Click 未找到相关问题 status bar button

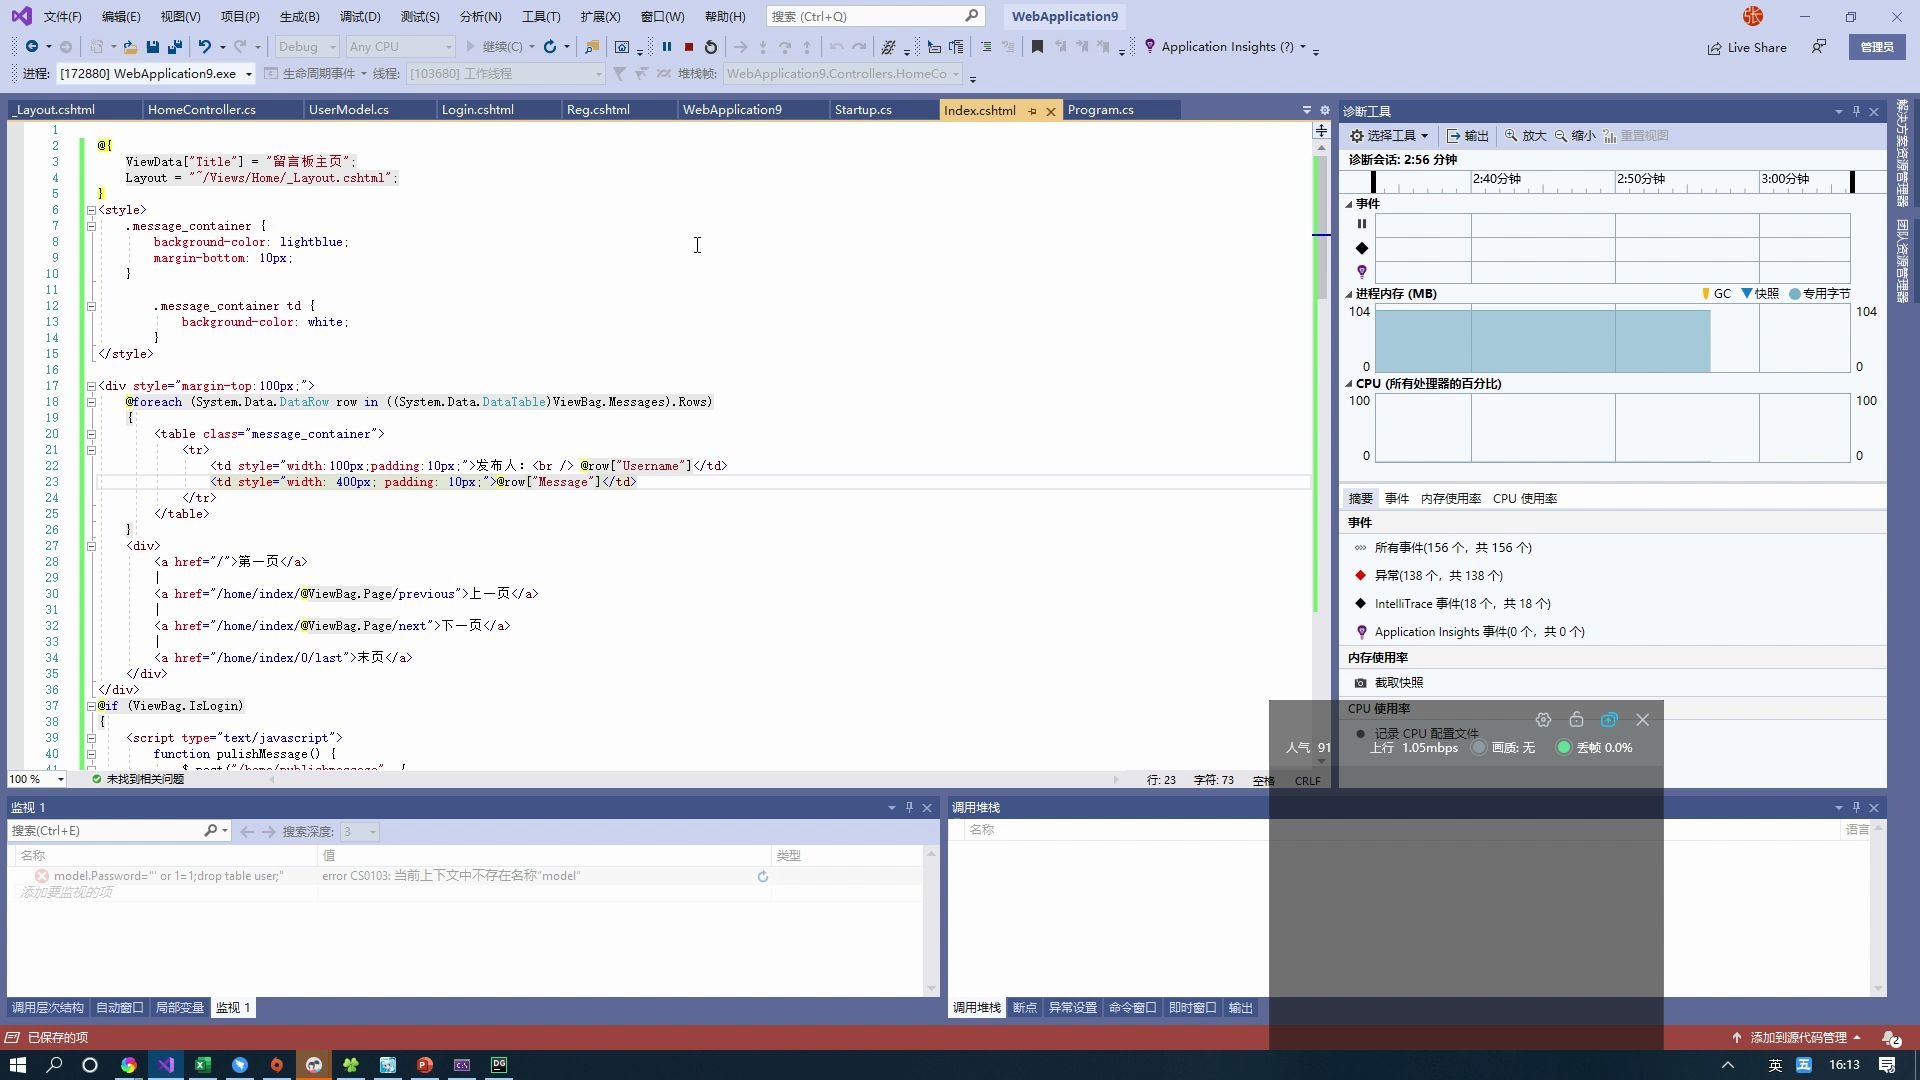144,778
